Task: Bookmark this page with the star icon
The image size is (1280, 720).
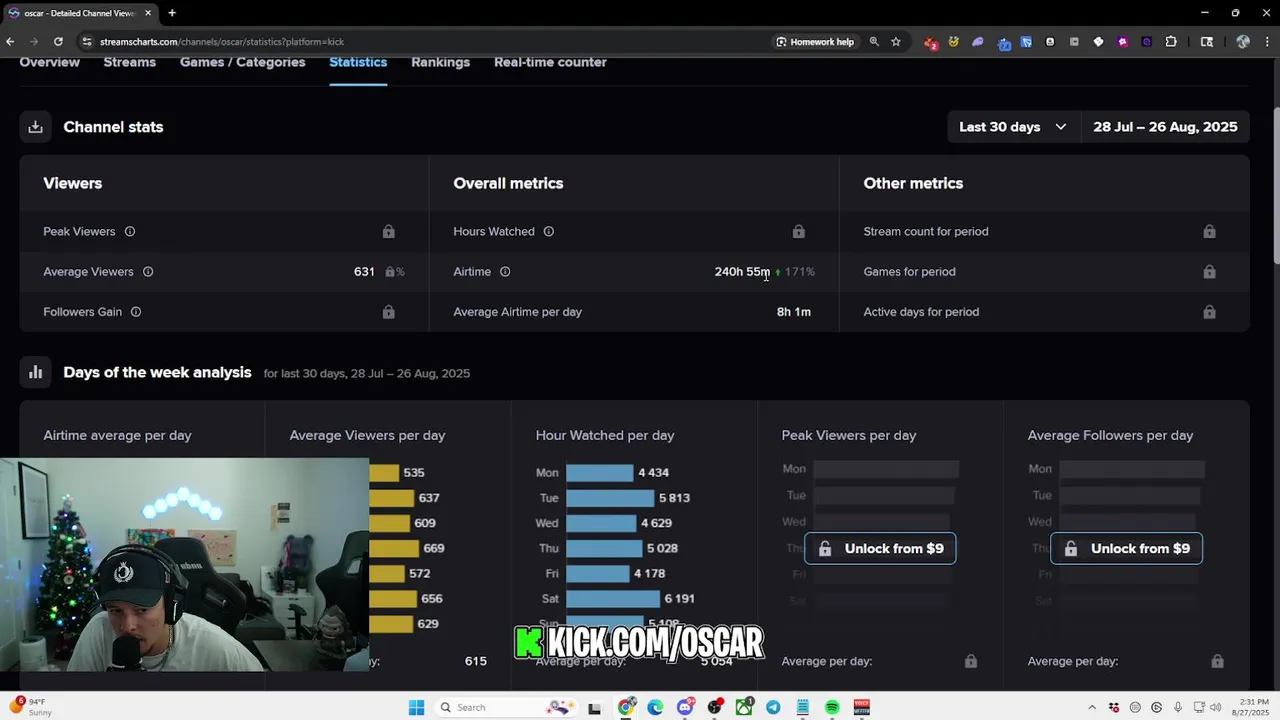Action: 896,42
